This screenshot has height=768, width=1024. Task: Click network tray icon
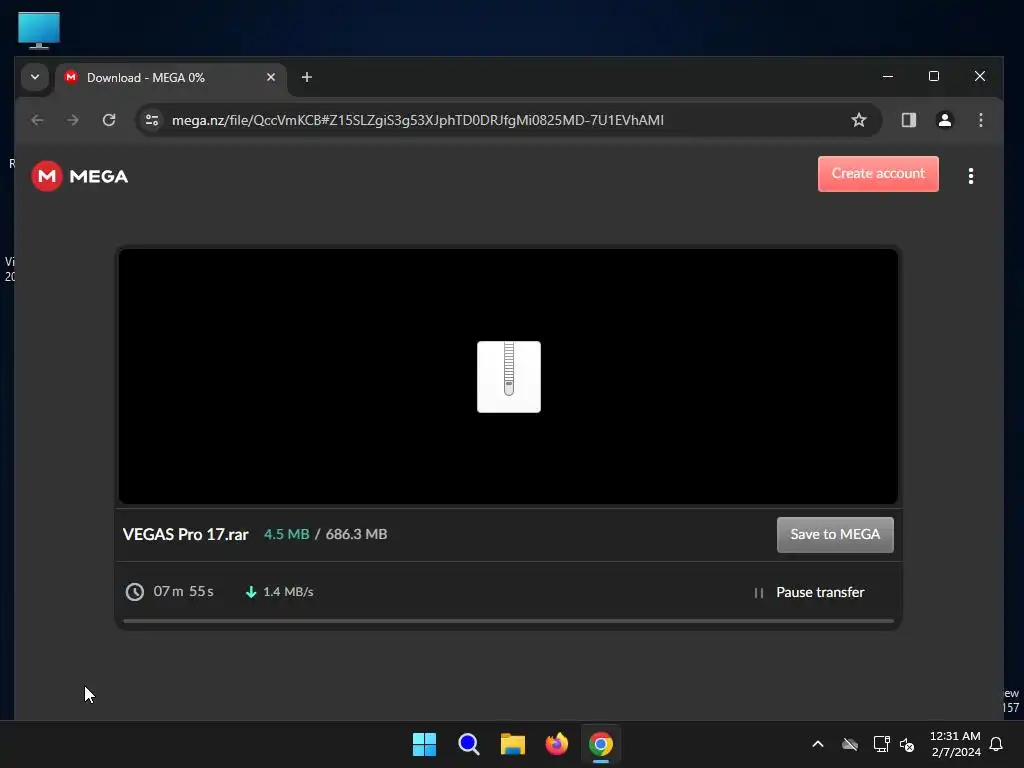(x=881, y=744)
